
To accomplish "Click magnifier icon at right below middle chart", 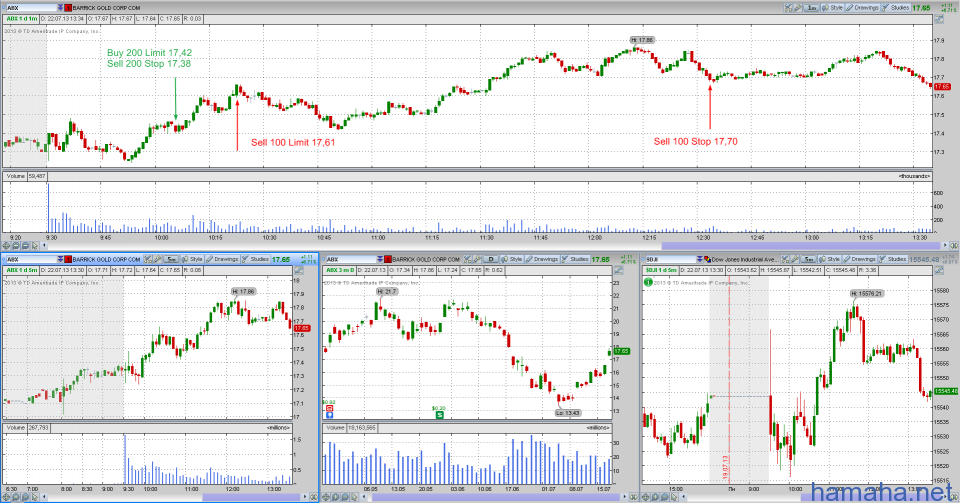I will (634, 497).
